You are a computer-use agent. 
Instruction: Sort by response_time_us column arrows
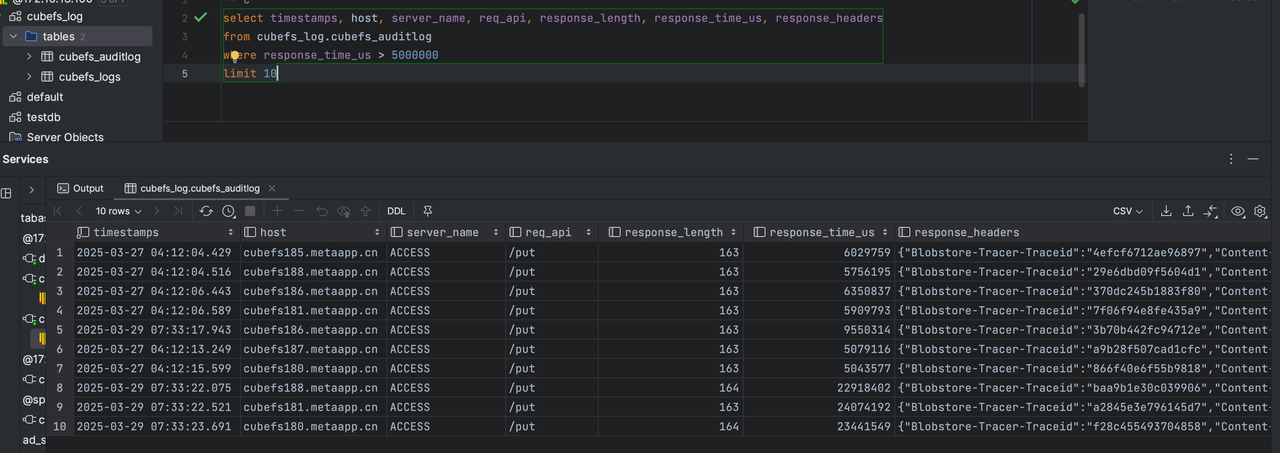[885, 232]
